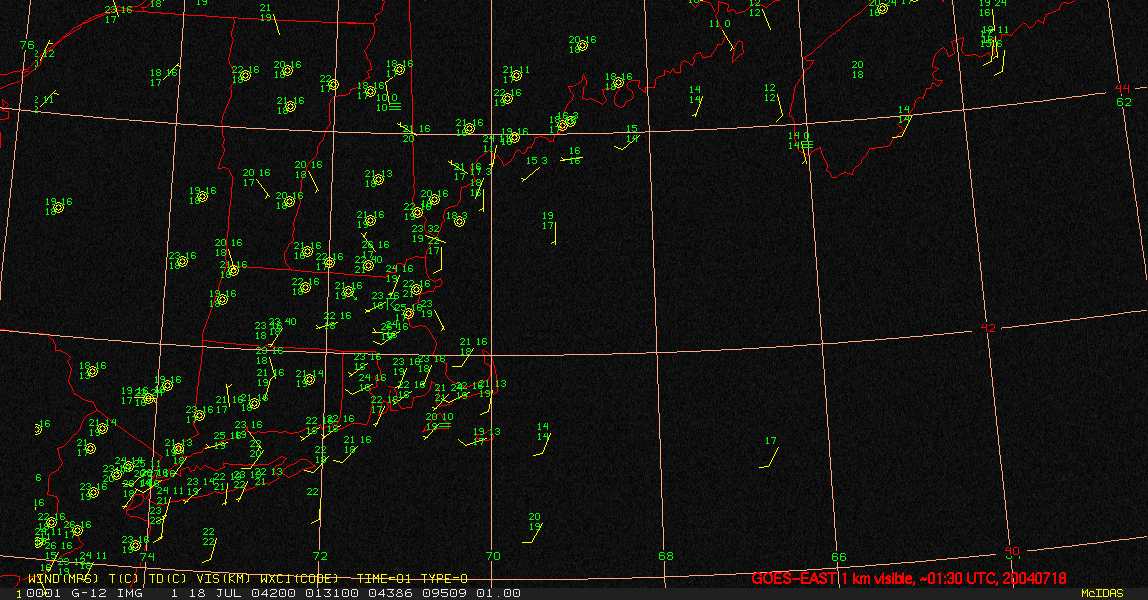Click the longitude label 74
Image resolution: width=1148 pixels, height=600 pixels.
[148, 556]
